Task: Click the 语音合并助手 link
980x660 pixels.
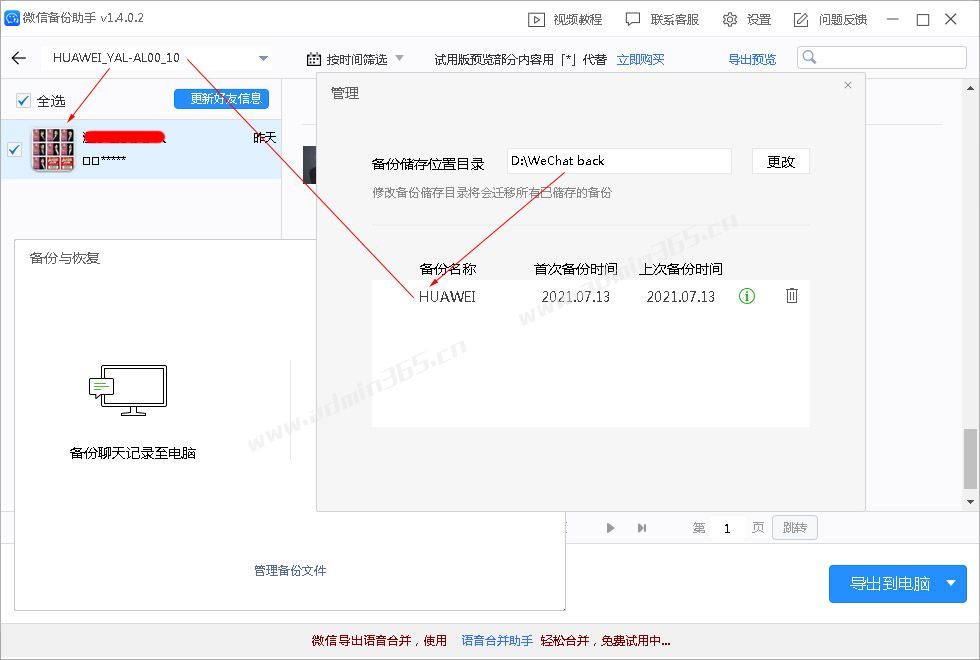Action: pyautogui.click(x=497, y=641)
